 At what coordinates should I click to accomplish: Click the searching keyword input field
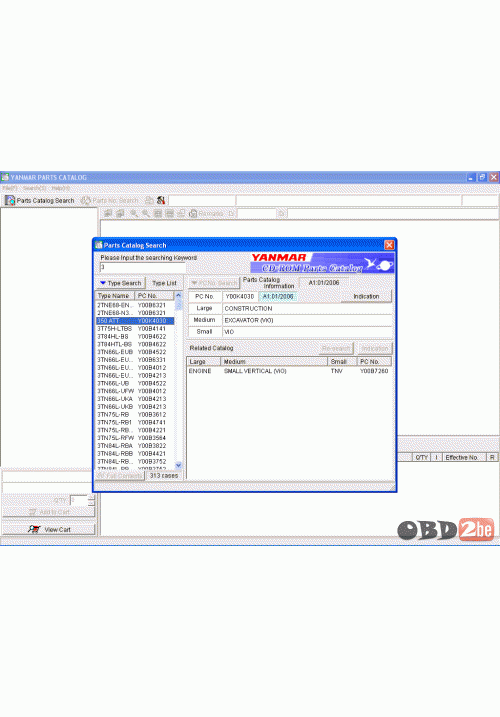[x=143, y=267]
